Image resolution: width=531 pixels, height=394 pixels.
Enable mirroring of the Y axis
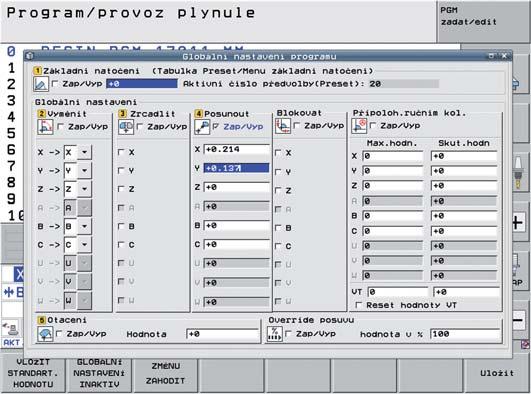click(121, 170)
